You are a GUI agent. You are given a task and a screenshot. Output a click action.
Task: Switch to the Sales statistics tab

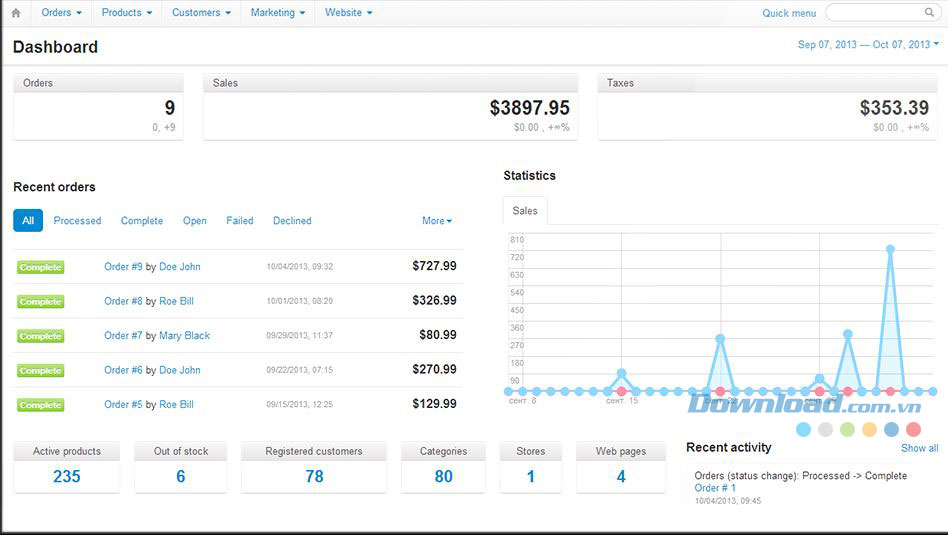pos(525,211)
